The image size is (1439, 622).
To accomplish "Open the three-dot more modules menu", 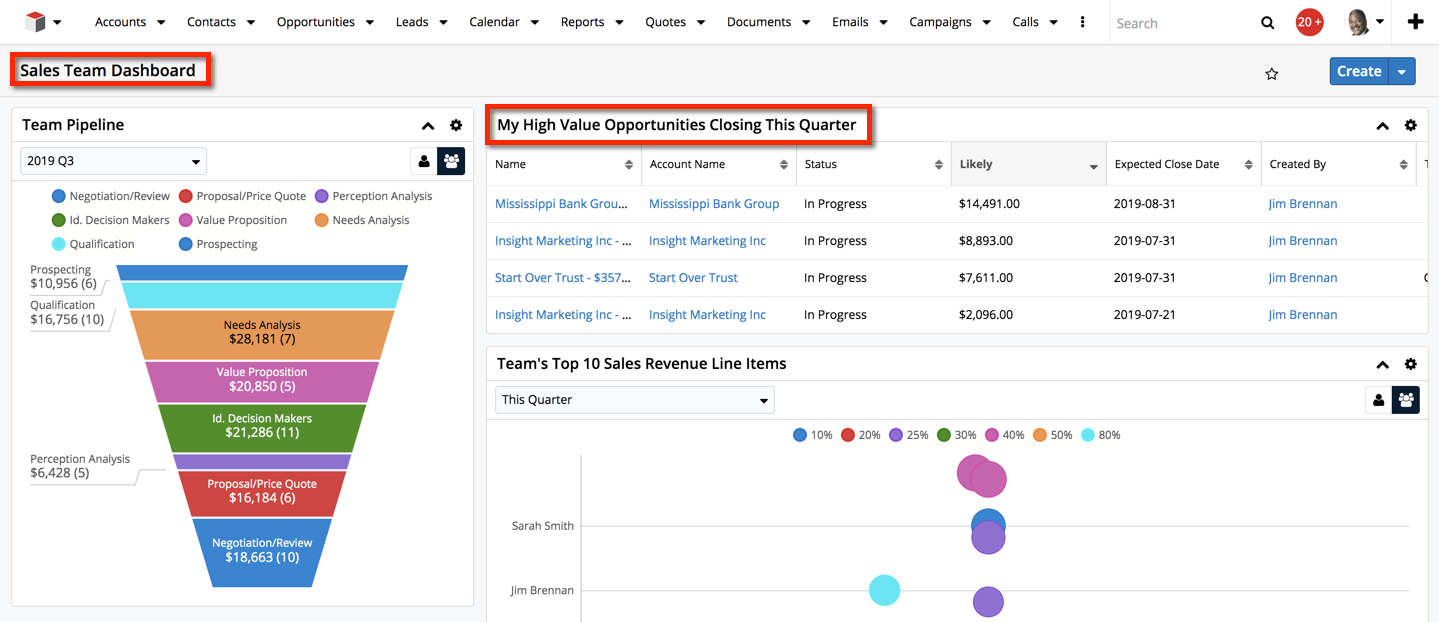I will (1082, 22).
